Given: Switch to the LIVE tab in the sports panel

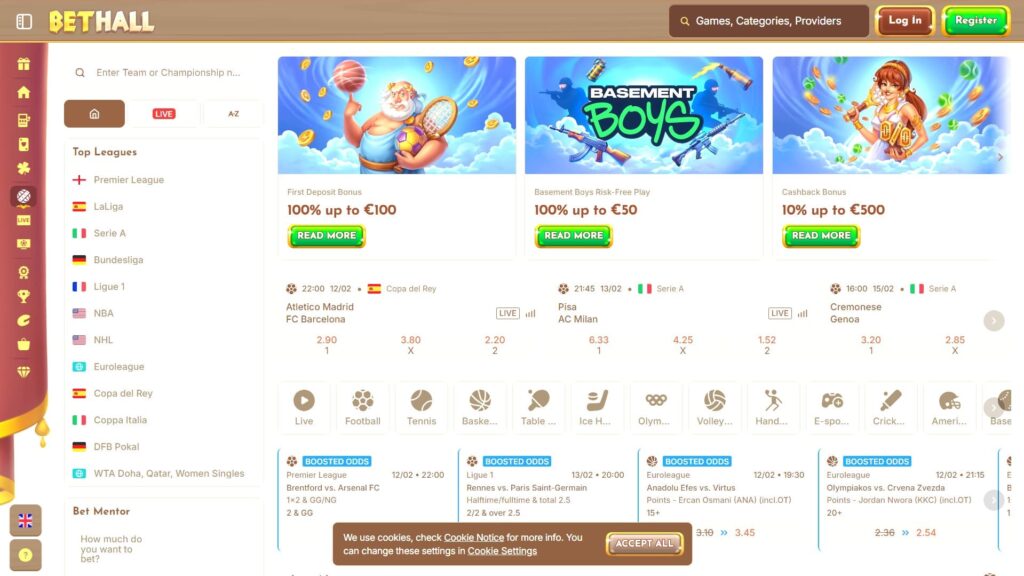Looking at the screenshot, I should coord(163,114).
